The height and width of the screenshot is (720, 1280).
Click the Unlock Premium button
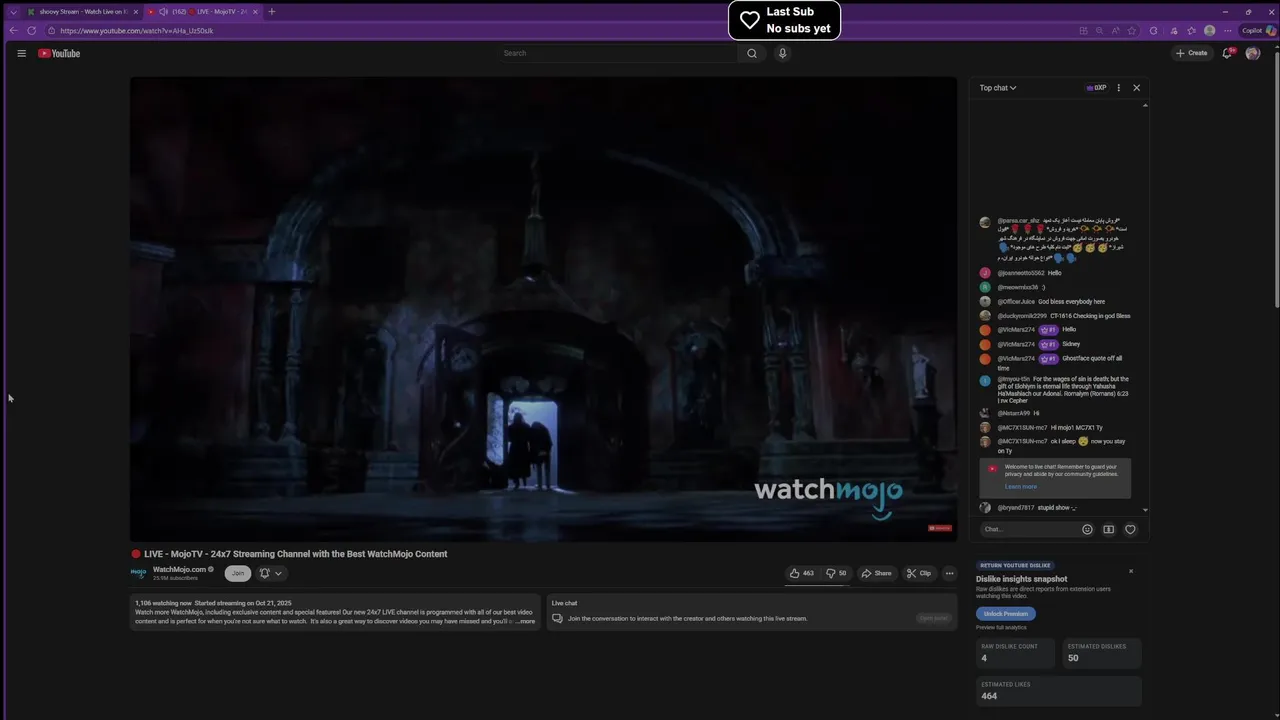(1006, 614)
